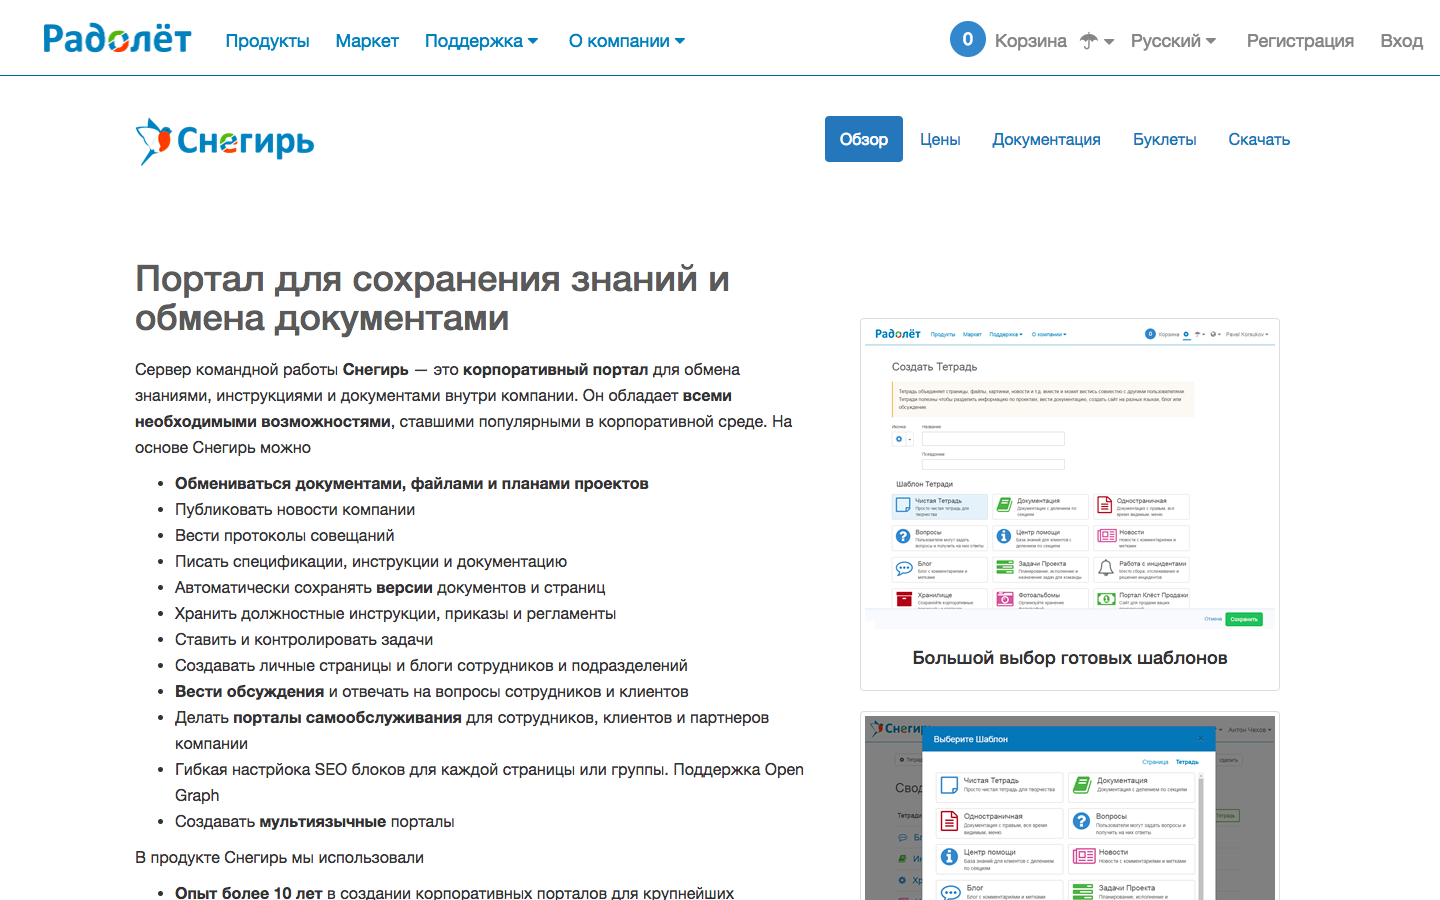Click the umbrella icon in the header

click(x=1088, y=40)
